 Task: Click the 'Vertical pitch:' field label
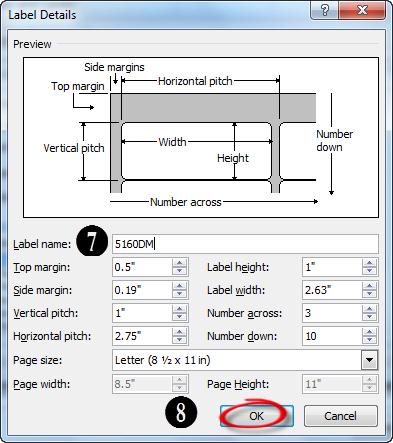point(46,313)
